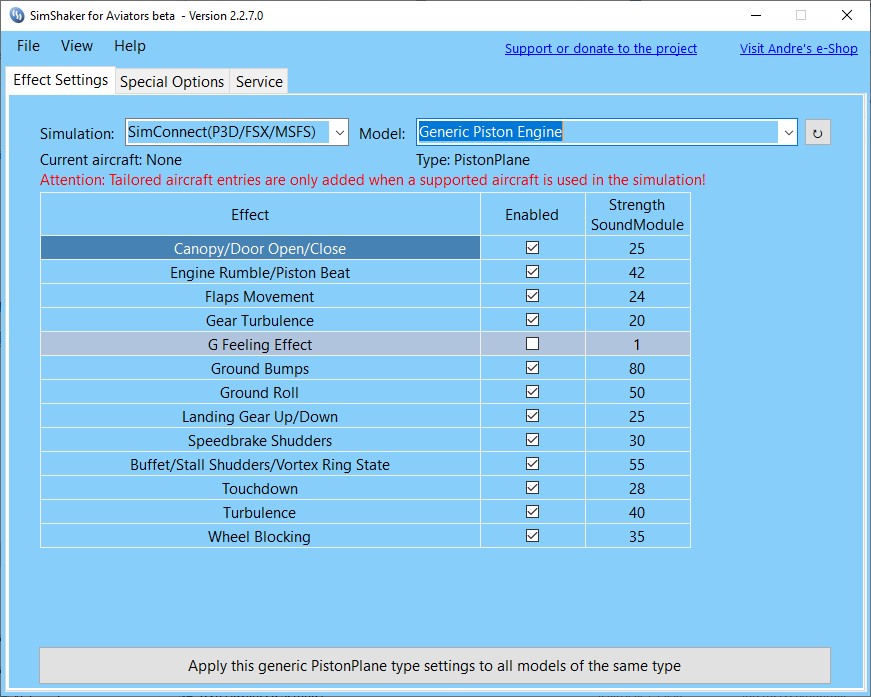
Task: Open Visit Andre's e-Shop link
Action: click(798, 48)
